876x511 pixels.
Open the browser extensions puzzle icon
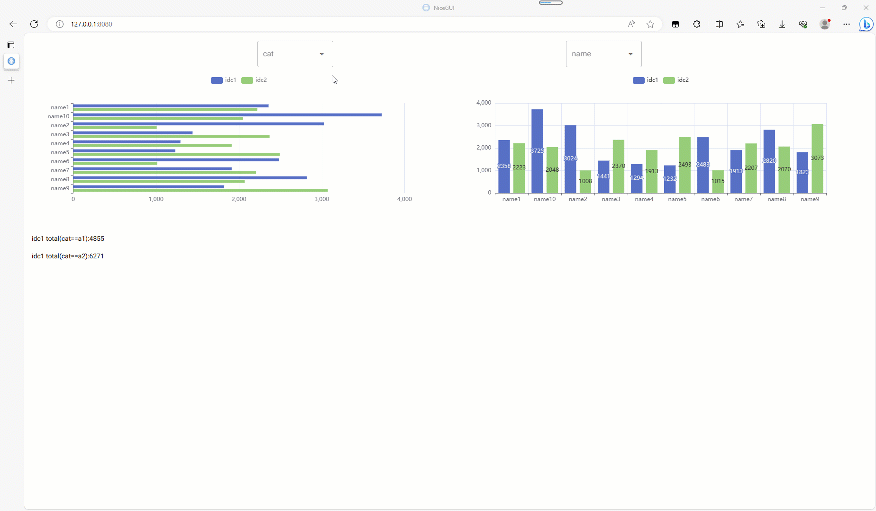[x=696, y=24]
